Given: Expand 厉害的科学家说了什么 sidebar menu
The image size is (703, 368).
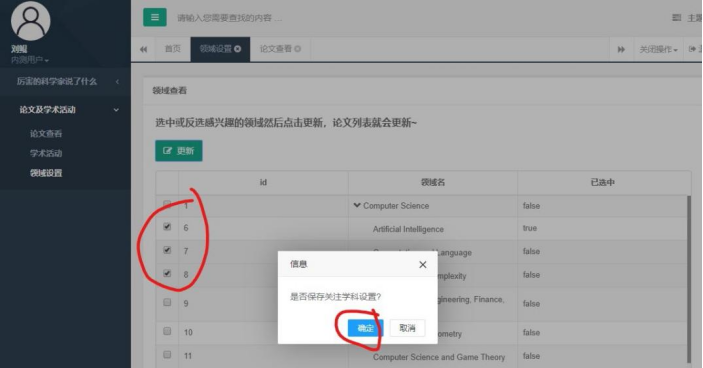Looking at the screenshot, I should coord(65,82).
